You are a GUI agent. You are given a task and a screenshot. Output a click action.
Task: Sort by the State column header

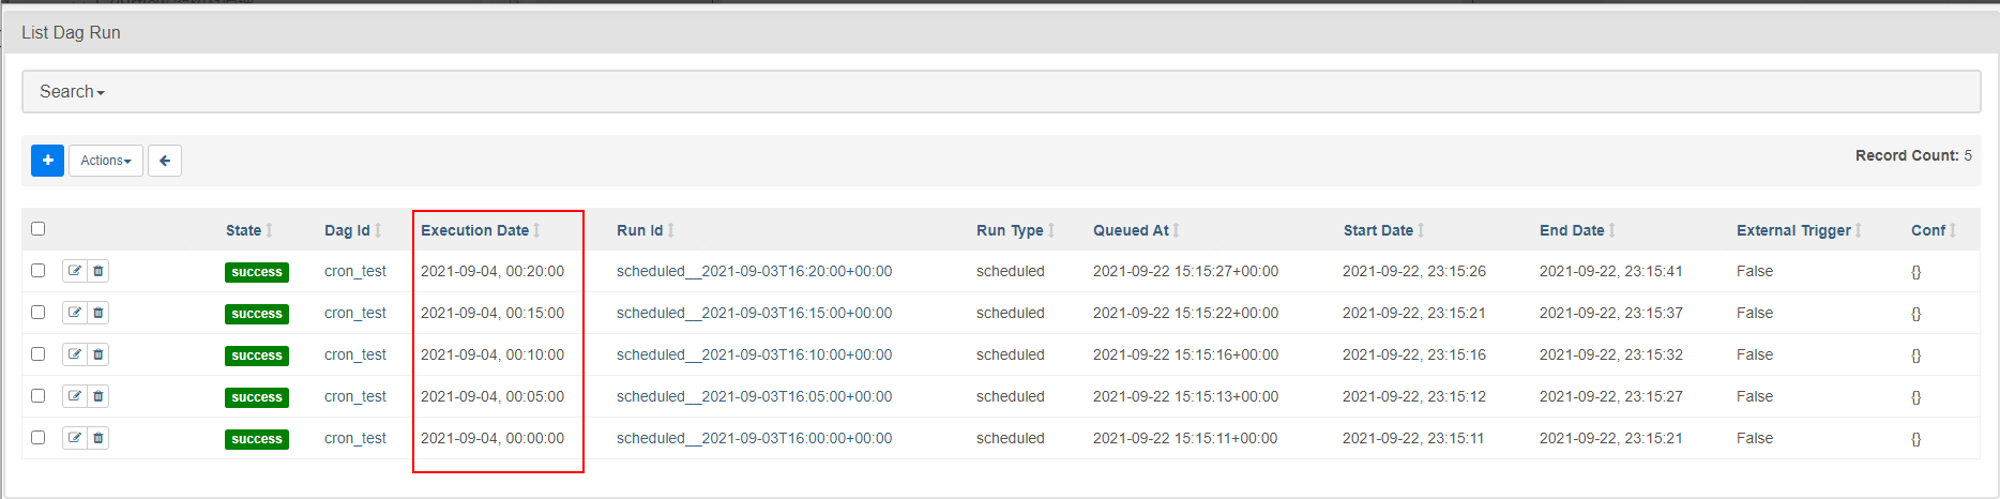point(243,230)
